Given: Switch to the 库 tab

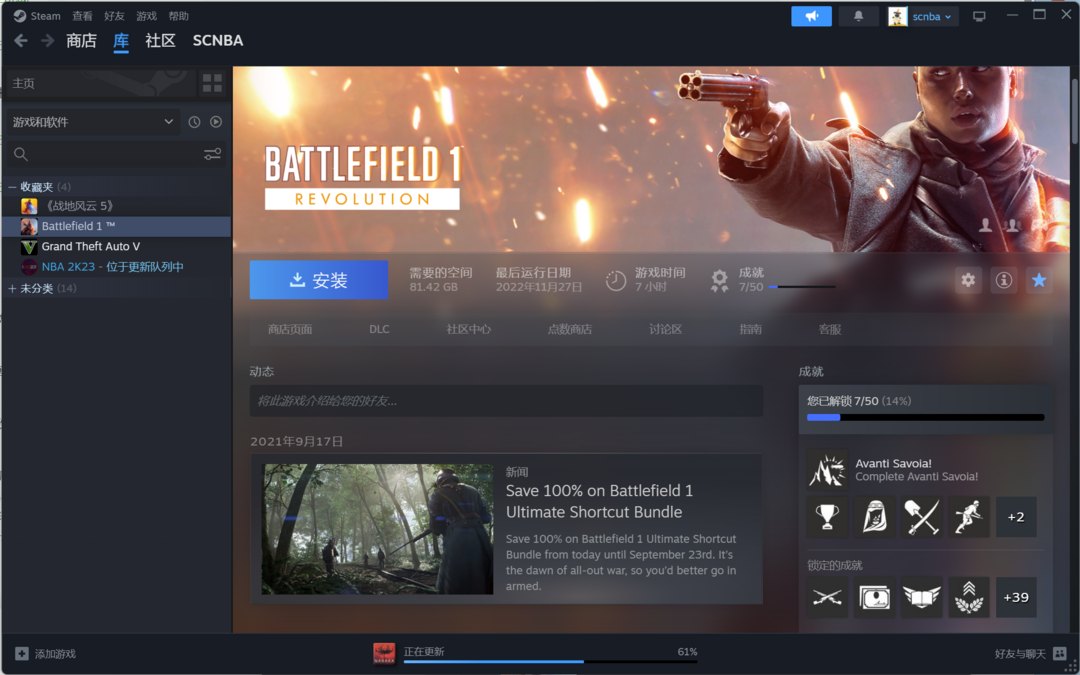Looking at the screenshot, I should coord(121,41).
